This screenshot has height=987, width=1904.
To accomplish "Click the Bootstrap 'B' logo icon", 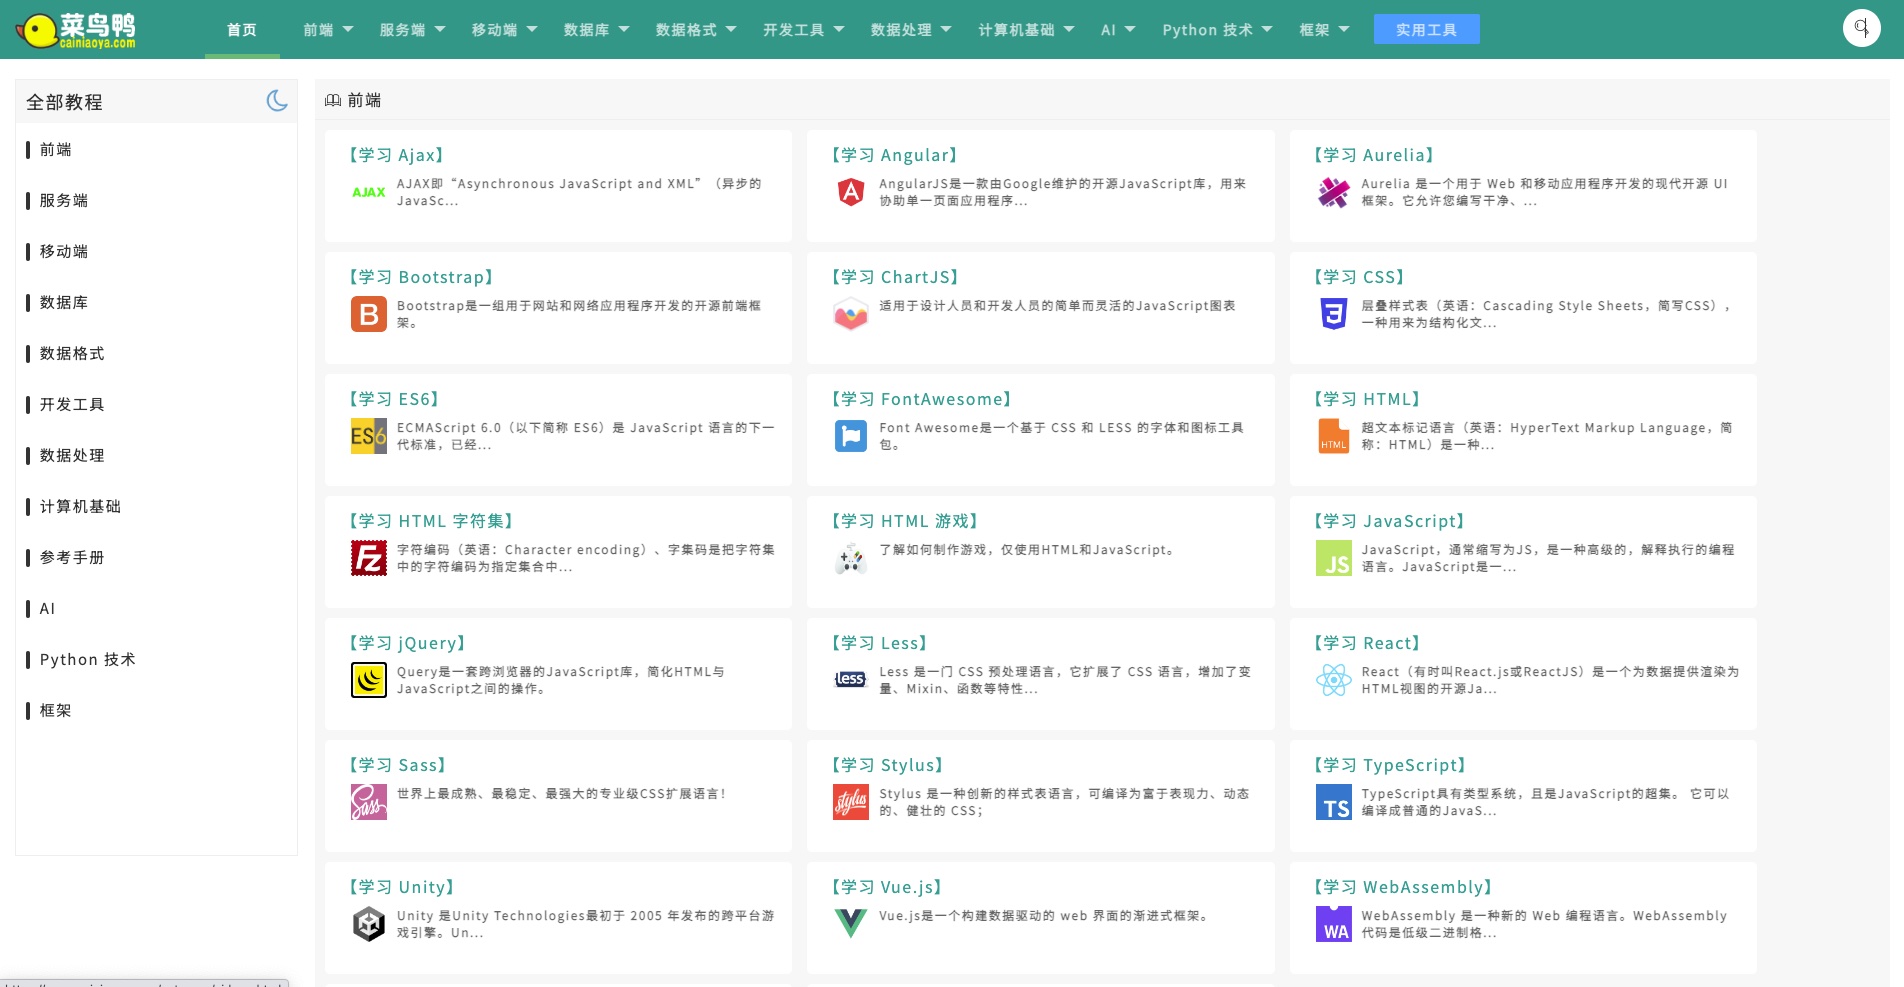I will click(x=368, y=314).
